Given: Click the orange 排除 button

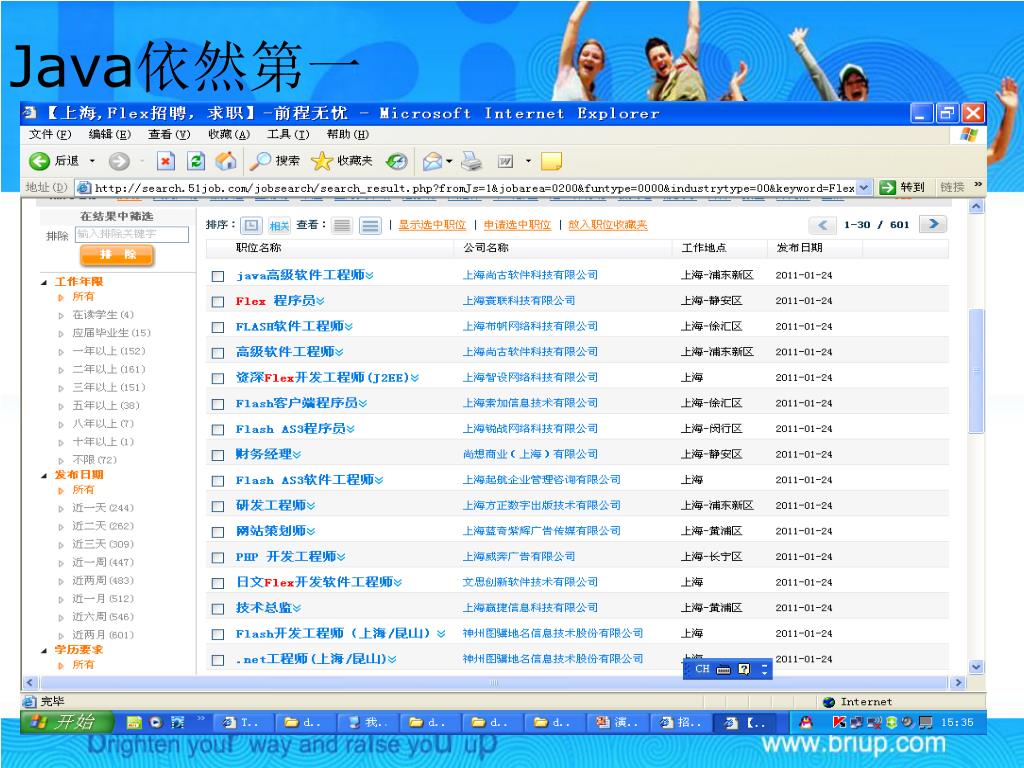Looking at the screenshot, I should [x=118, y=255].
